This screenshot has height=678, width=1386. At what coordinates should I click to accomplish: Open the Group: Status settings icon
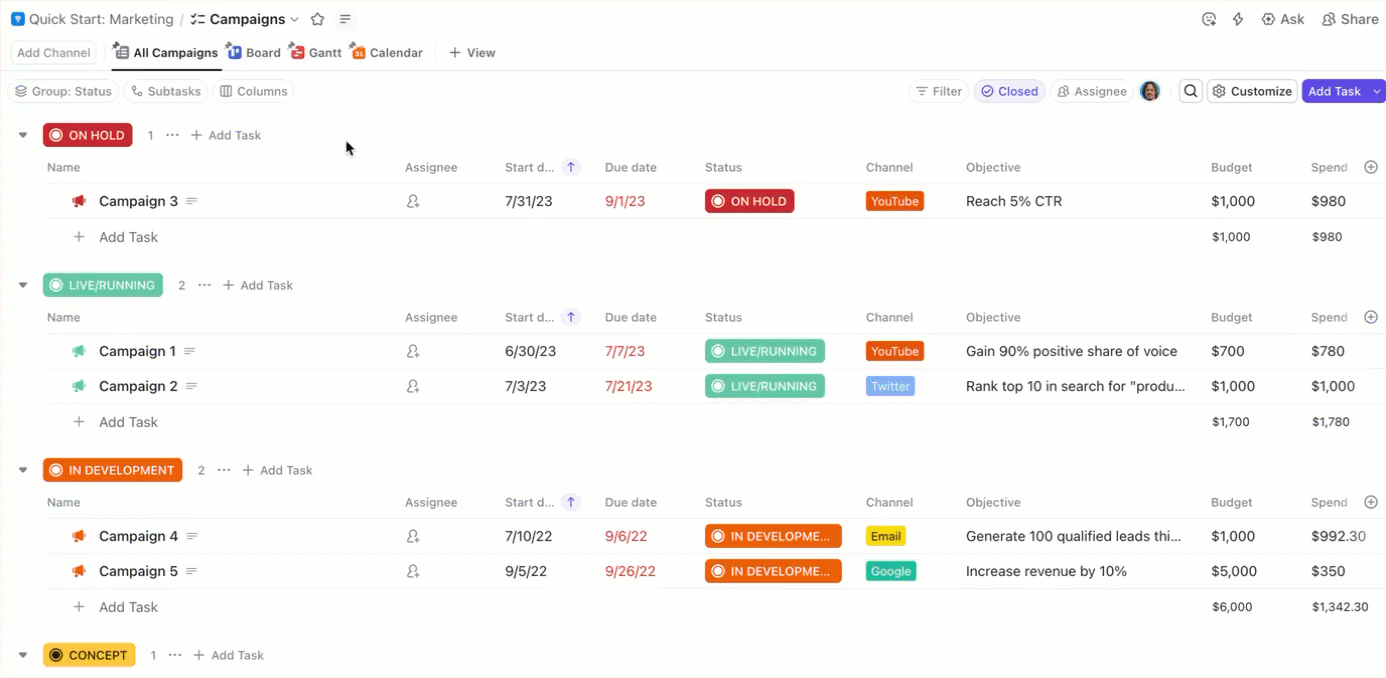point(20,91)
